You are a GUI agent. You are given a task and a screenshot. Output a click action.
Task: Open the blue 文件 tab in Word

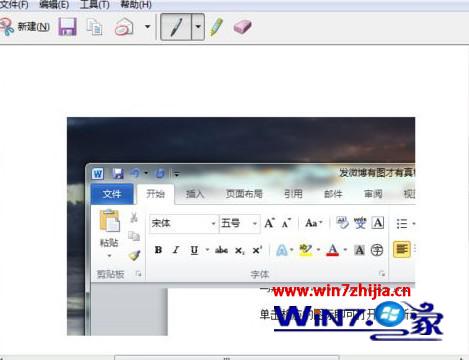pyautogui.click(x=112, y=194)
